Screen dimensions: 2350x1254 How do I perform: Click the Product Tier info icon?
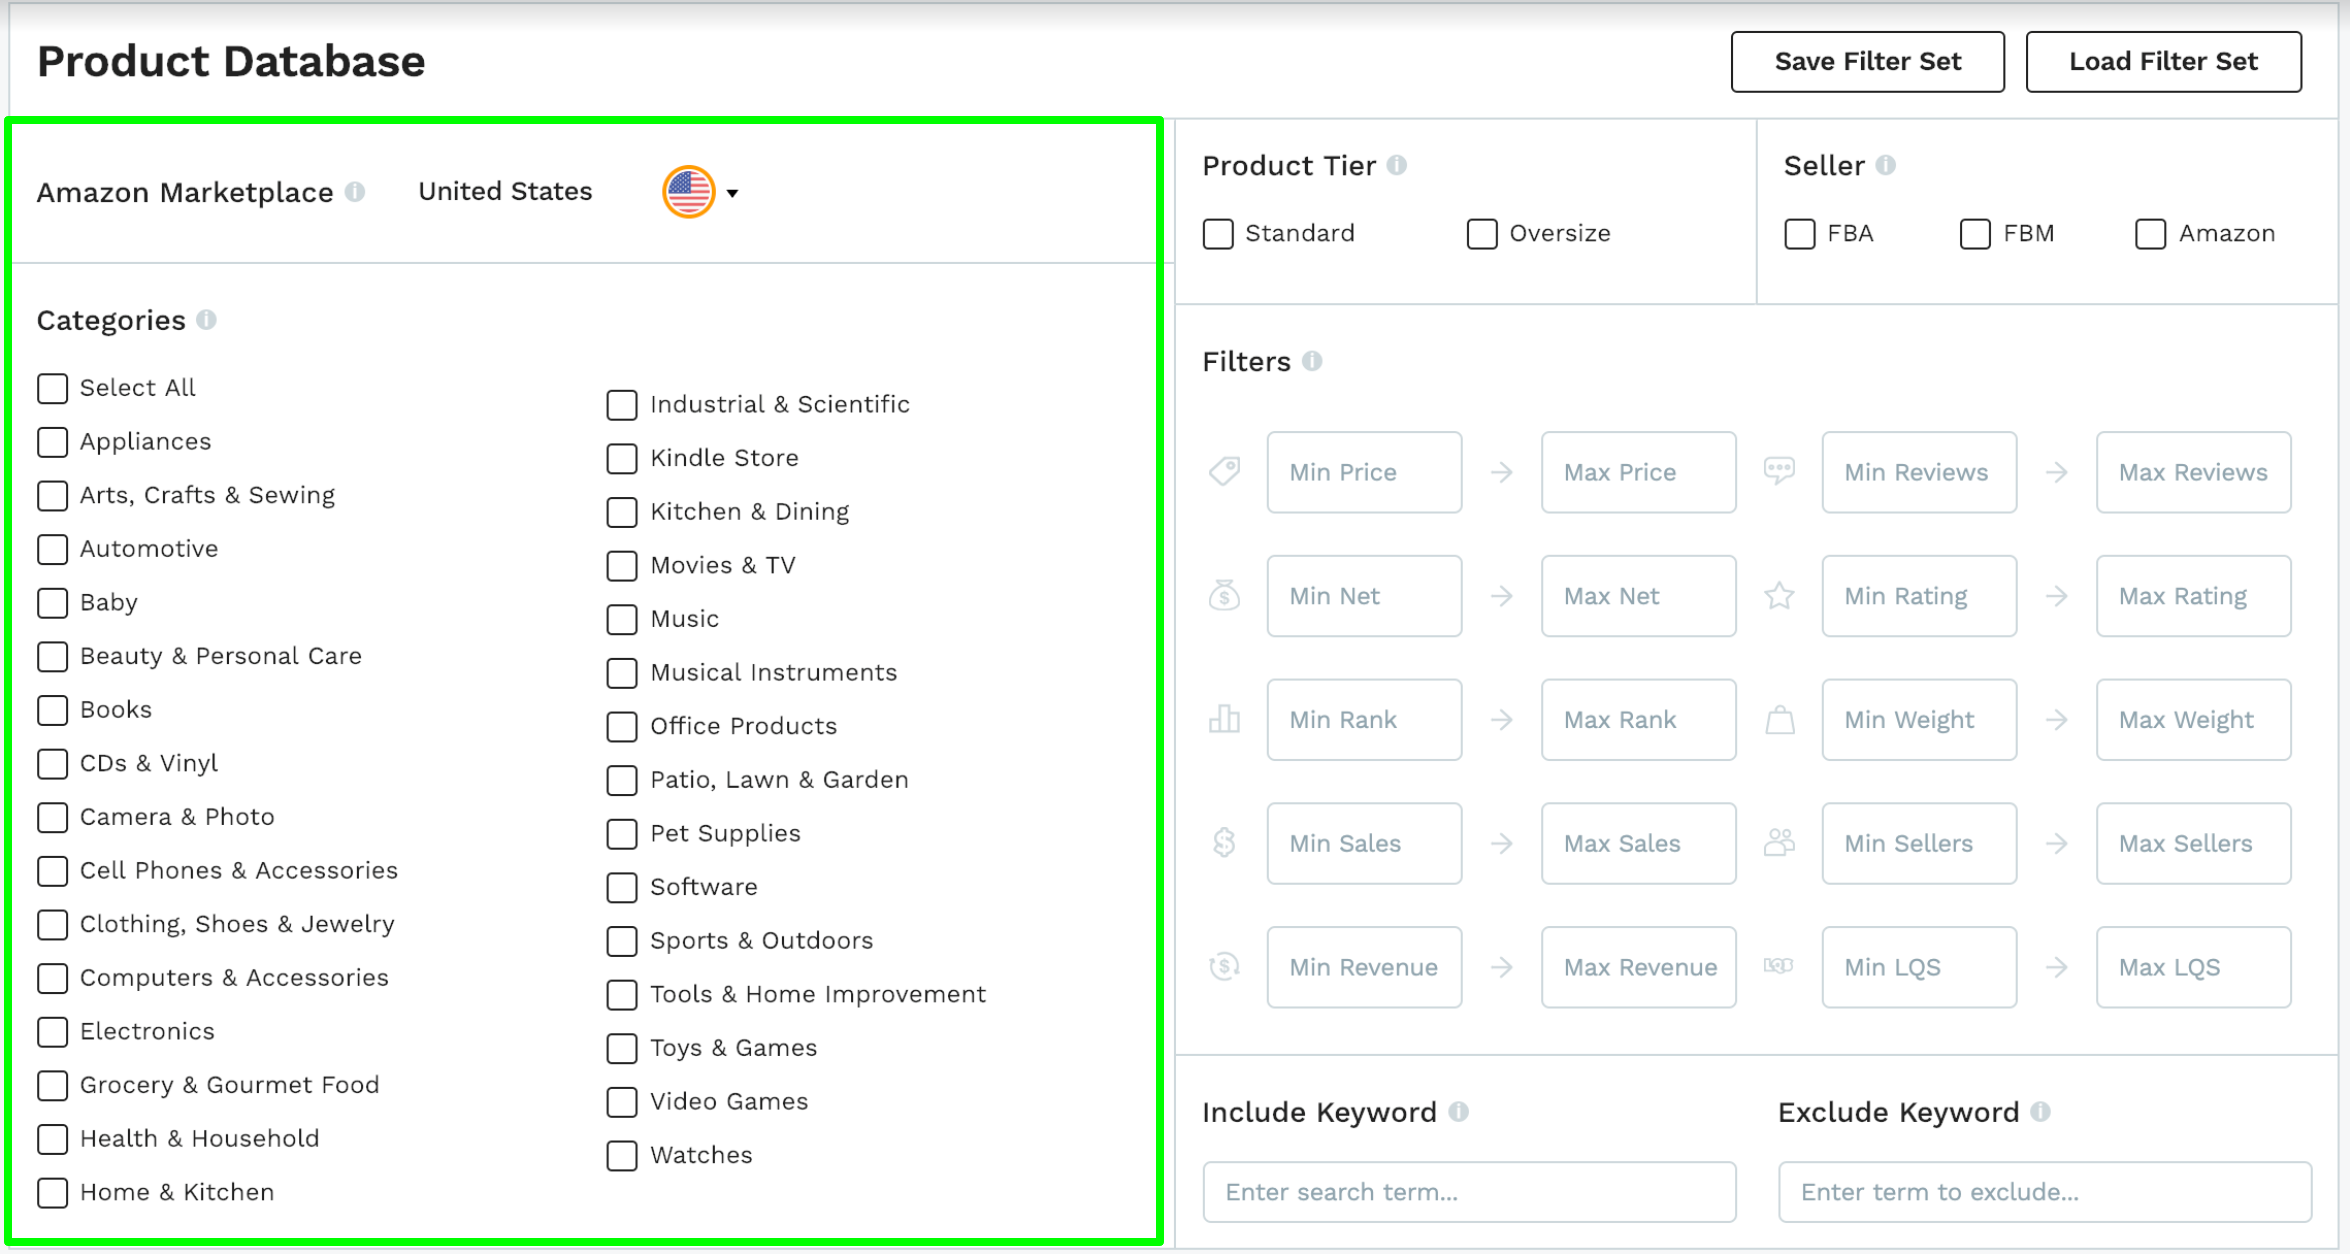[1397, 165]
